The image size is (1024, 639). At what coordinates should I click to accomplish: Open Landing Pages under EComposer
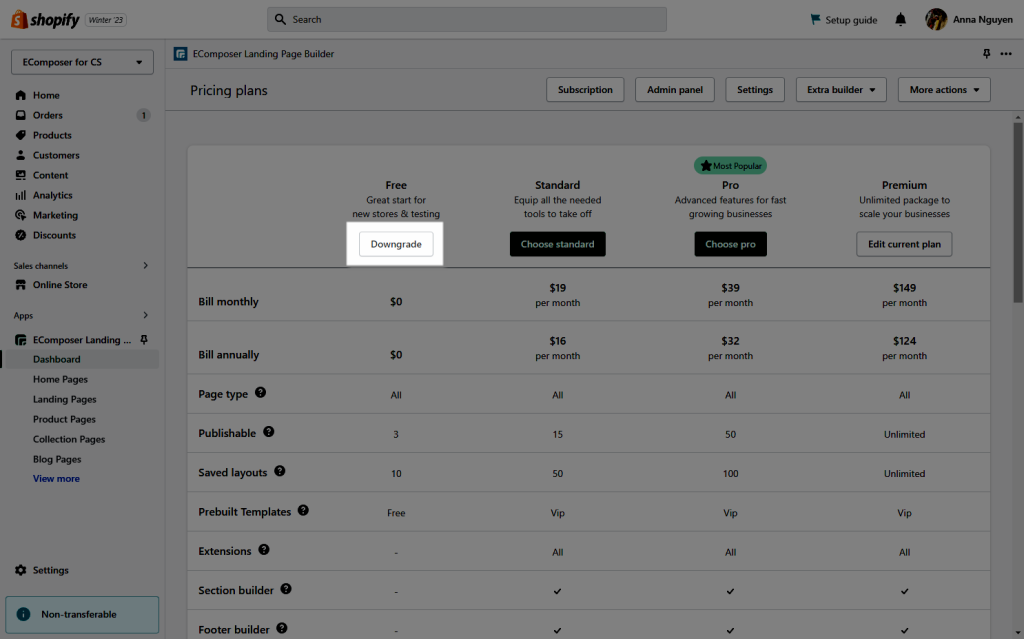tap(65, 399)
